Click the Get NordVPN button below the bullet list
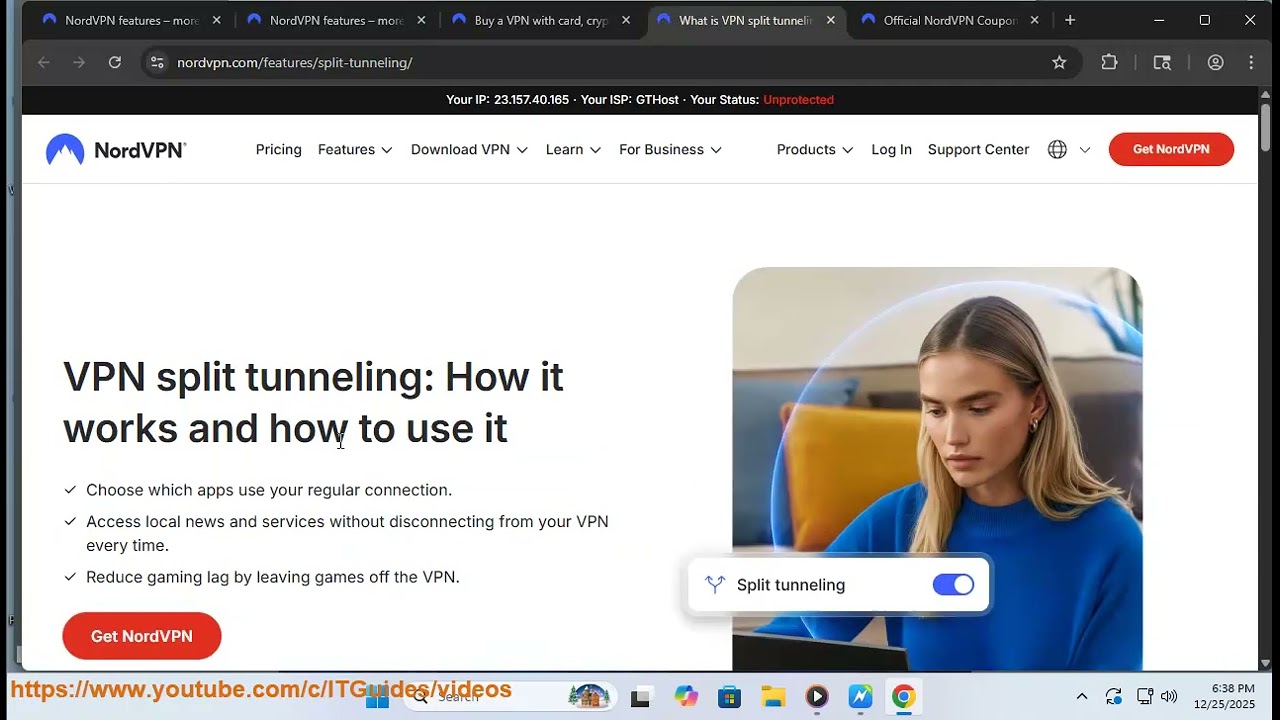The image size is (1280, 720). (x=142, y=636)
